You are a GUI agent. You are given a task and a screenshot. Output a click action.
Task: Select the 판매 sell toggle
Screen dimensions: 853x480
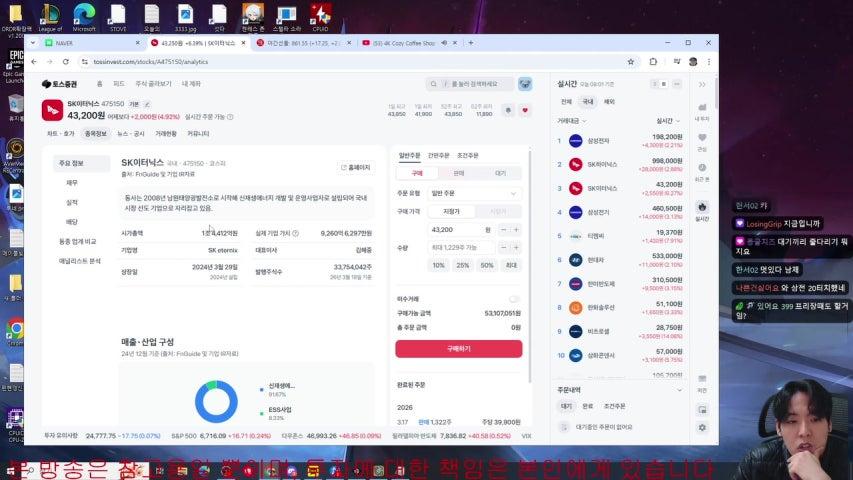459,173
